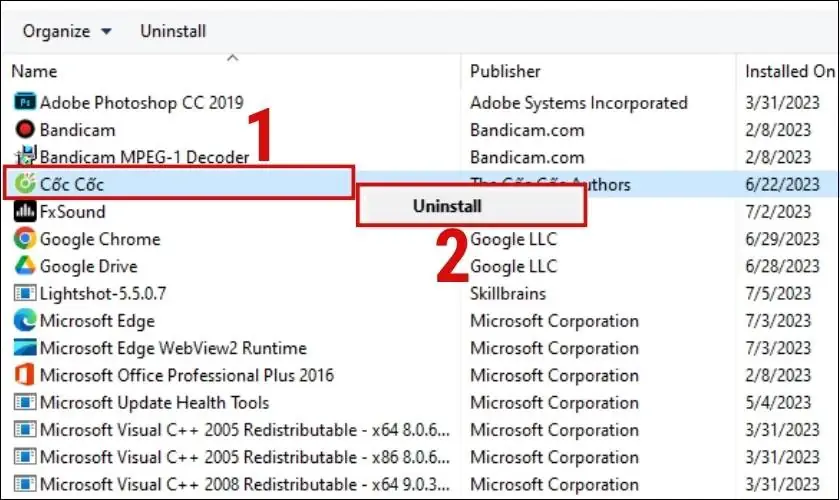
Task: Select Visual C++ 2005 Redistributable x86 name
Action: pos(245,458)
